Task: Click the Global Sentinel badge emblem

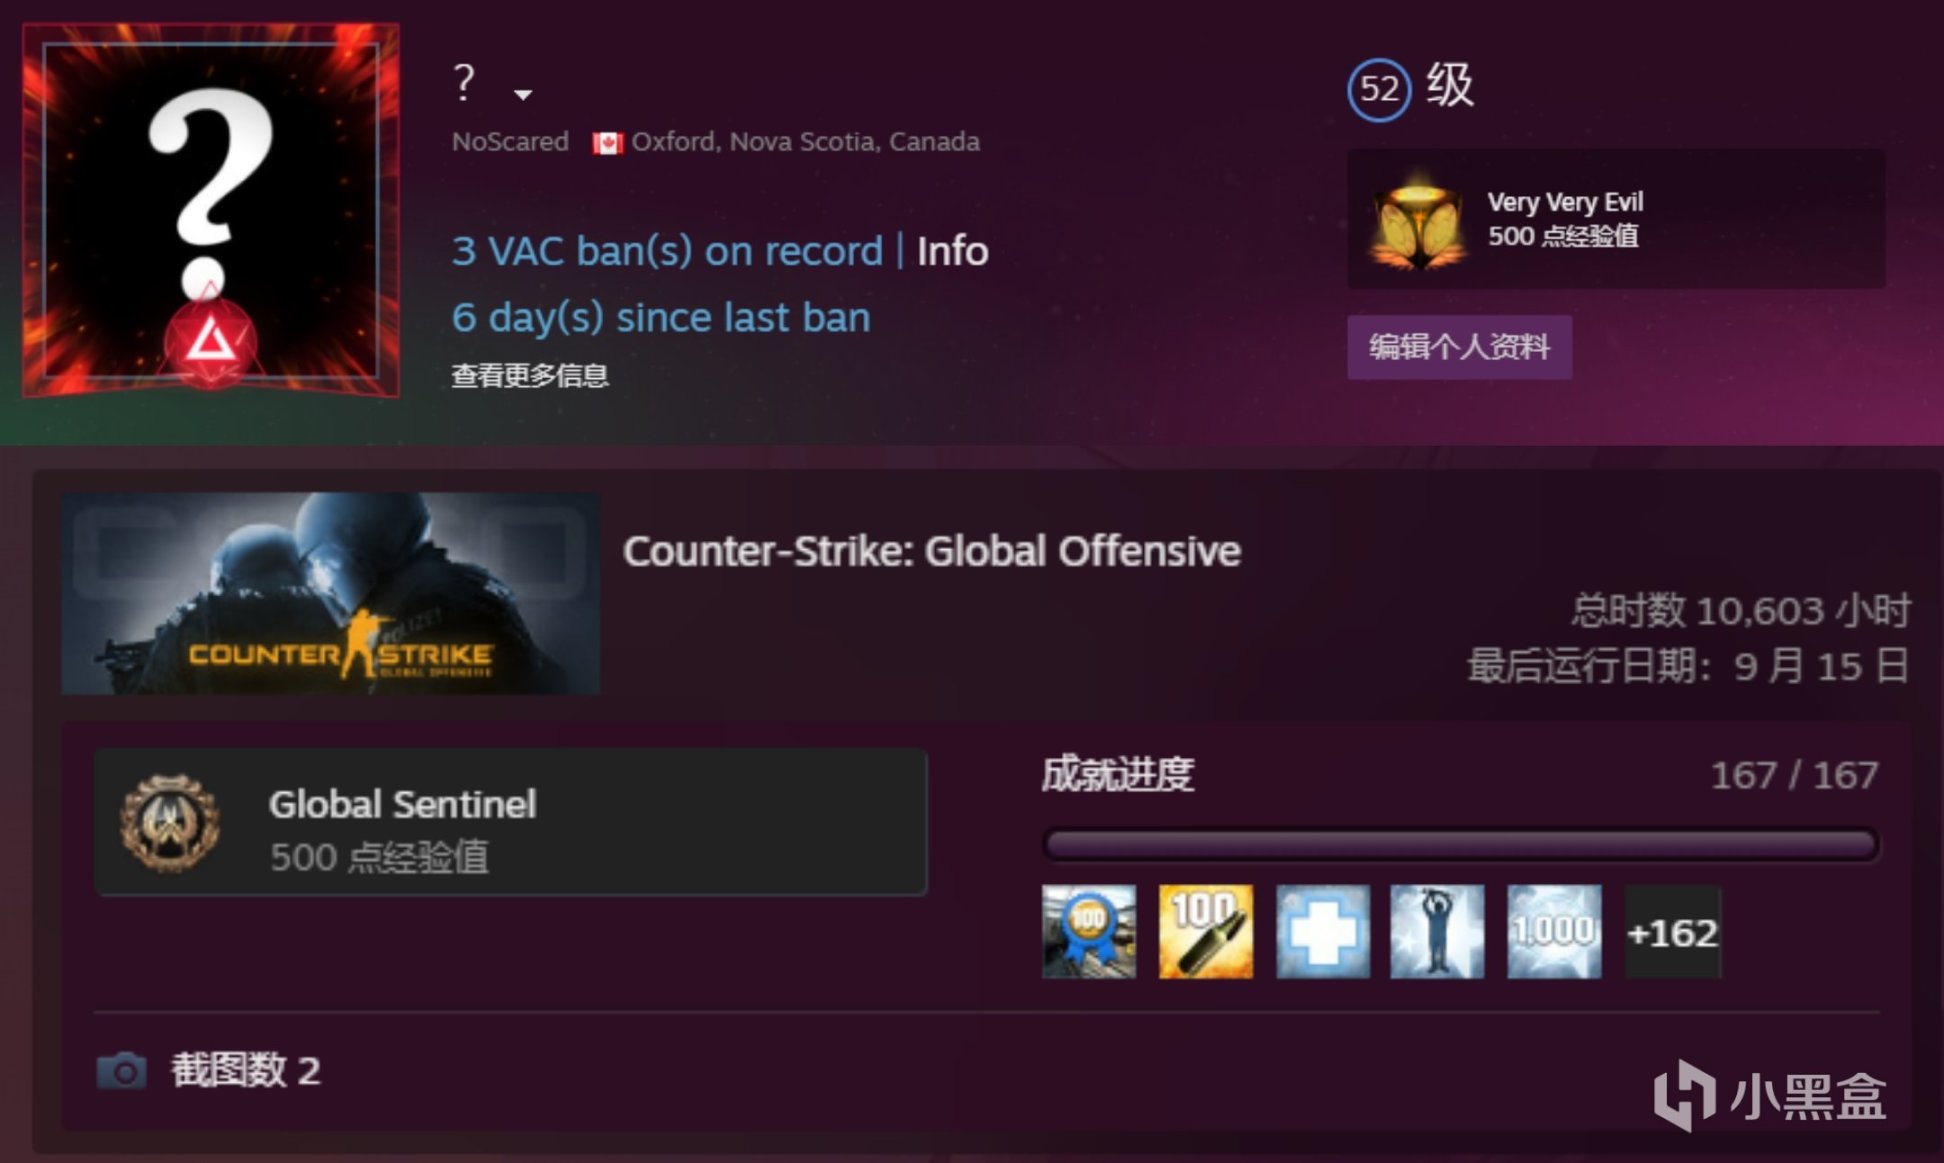Action: pos(170,824)
